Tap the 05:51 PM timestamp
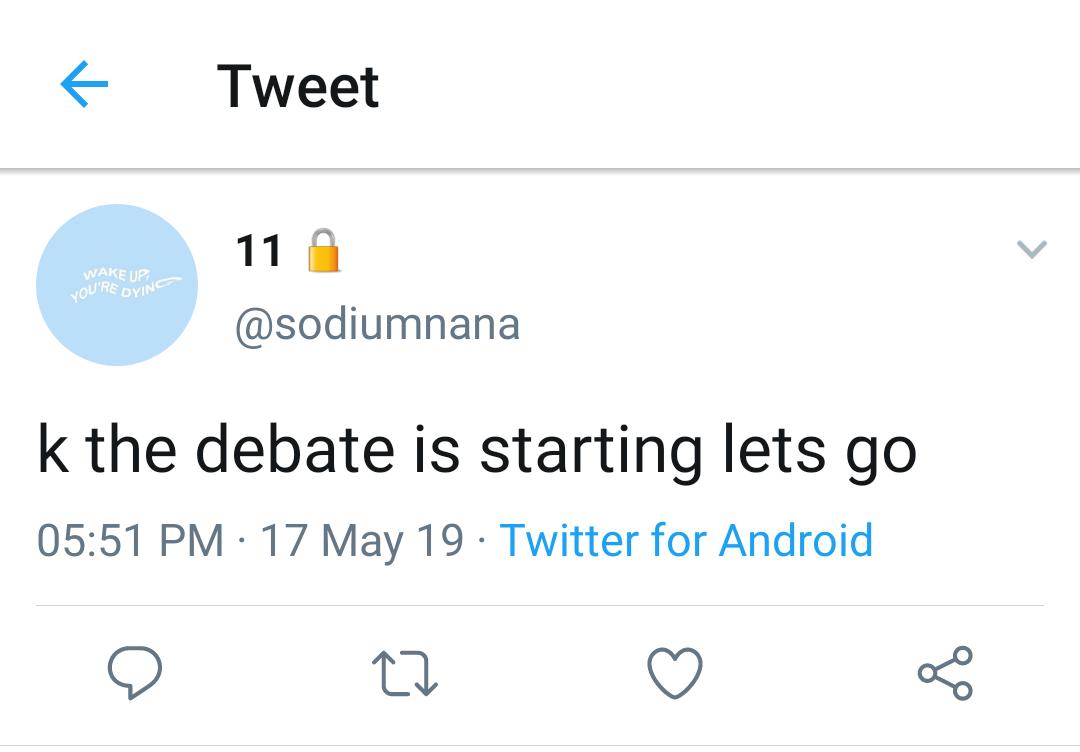 tap(130, 540)
